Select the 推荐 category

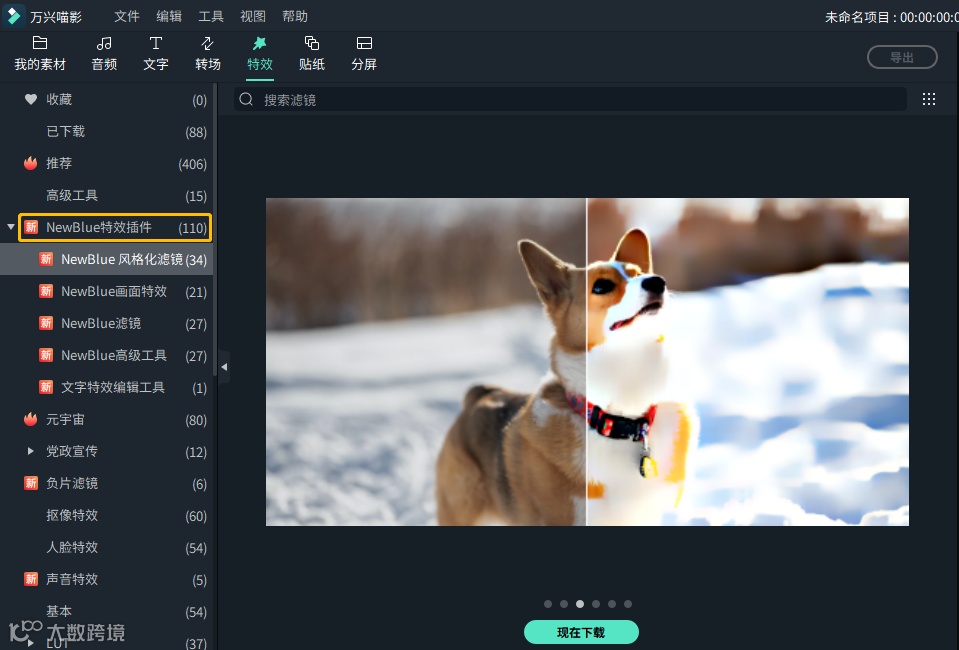click(106, 163)
